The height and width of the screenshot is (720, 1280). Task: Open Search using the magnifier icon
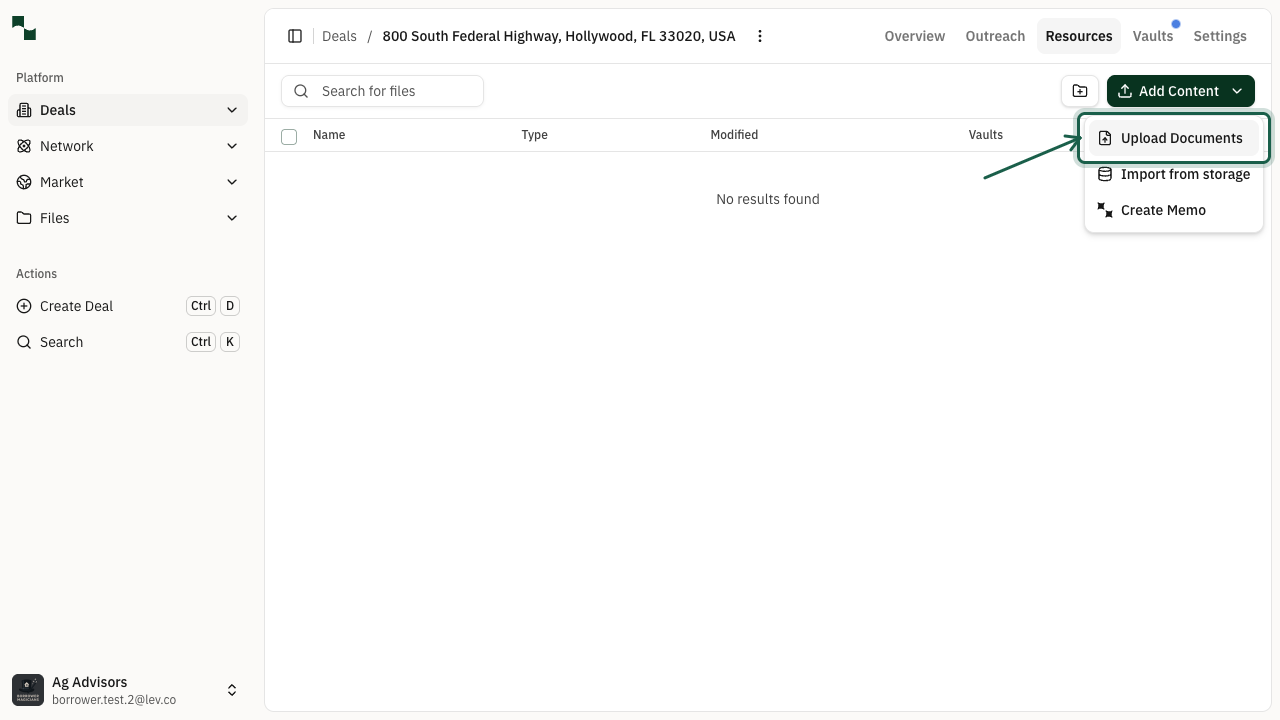coord(24,342)
